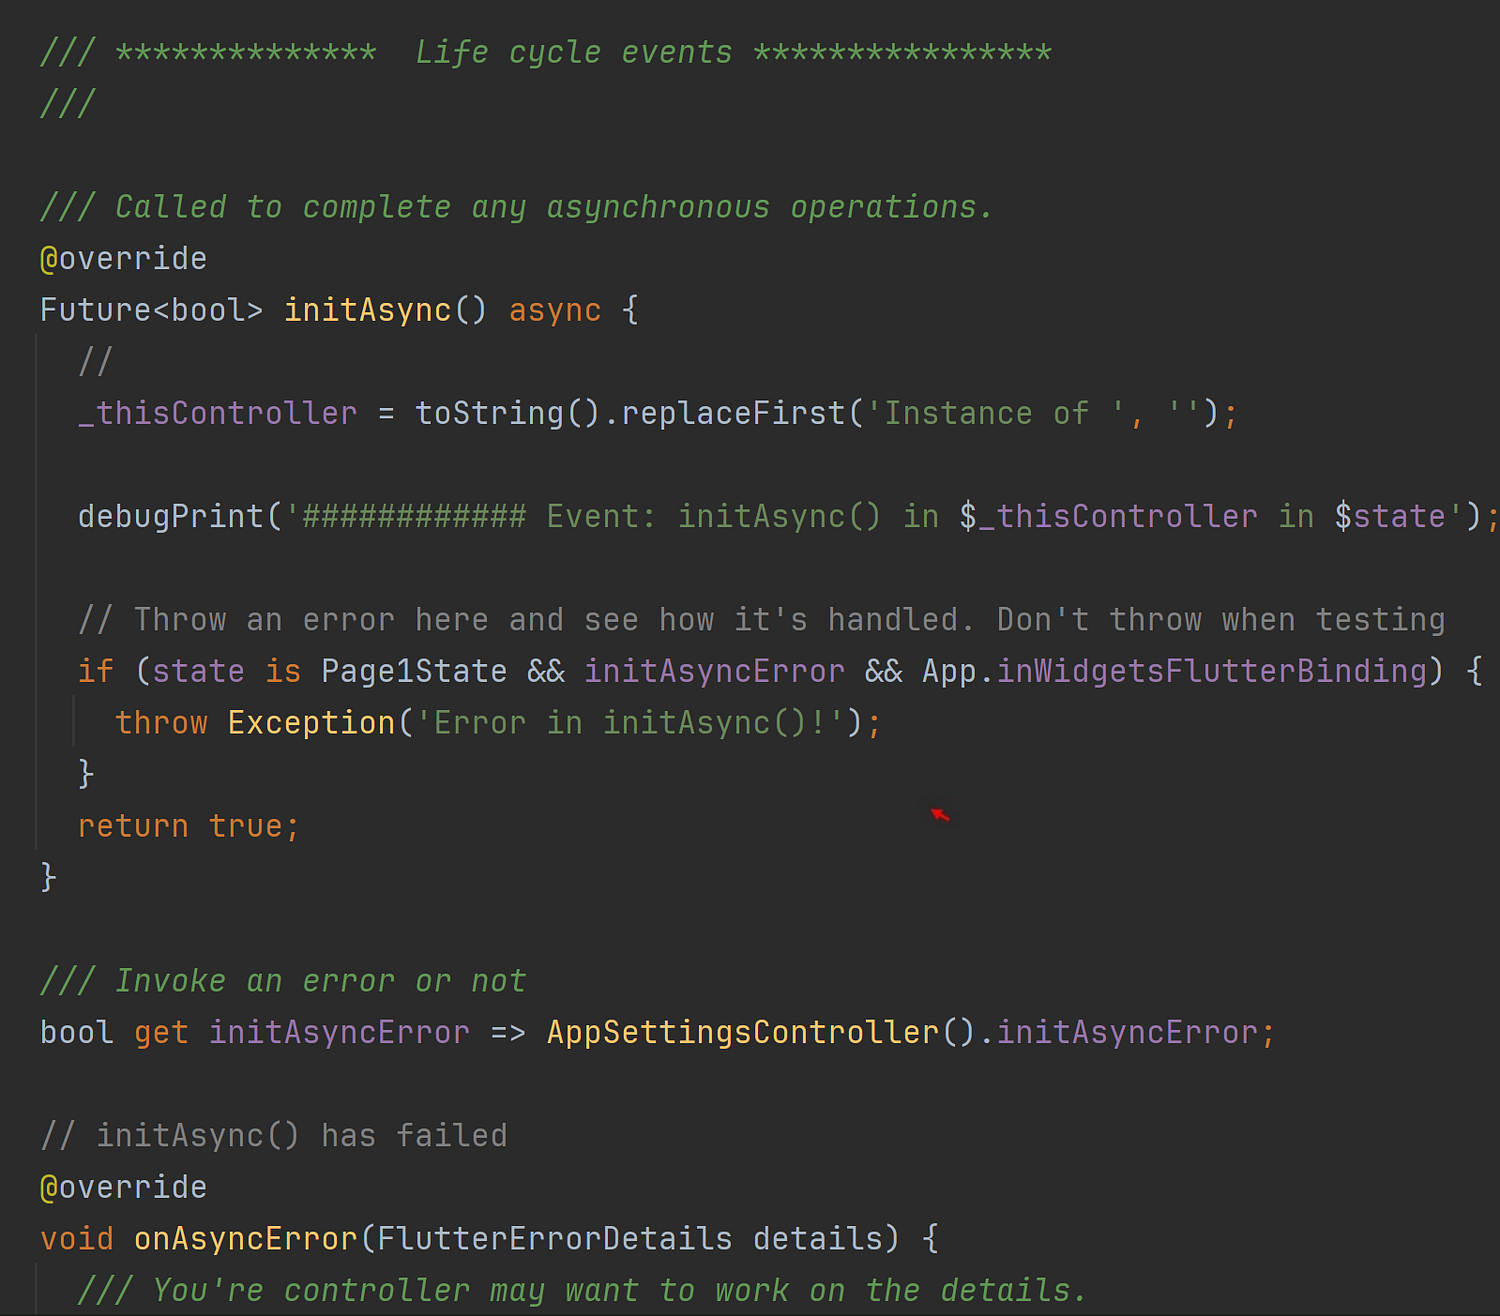This screenshot has height=1316, width=1500.
Task: Click the replaceFirst method call
Action: (x=734, y=413)
